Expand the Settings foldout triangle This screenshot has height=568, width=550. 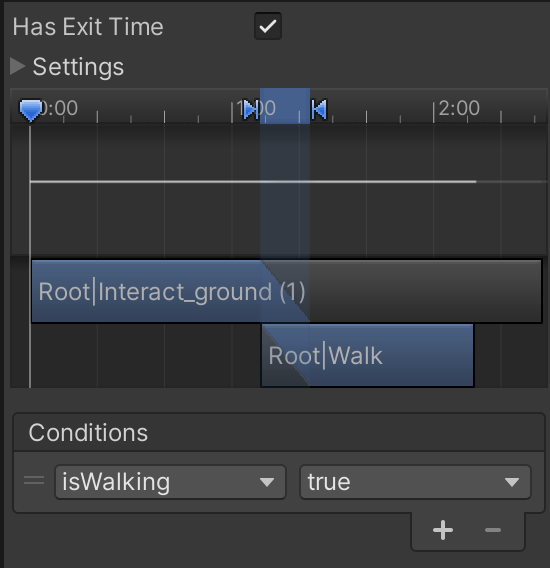(17, 67)
